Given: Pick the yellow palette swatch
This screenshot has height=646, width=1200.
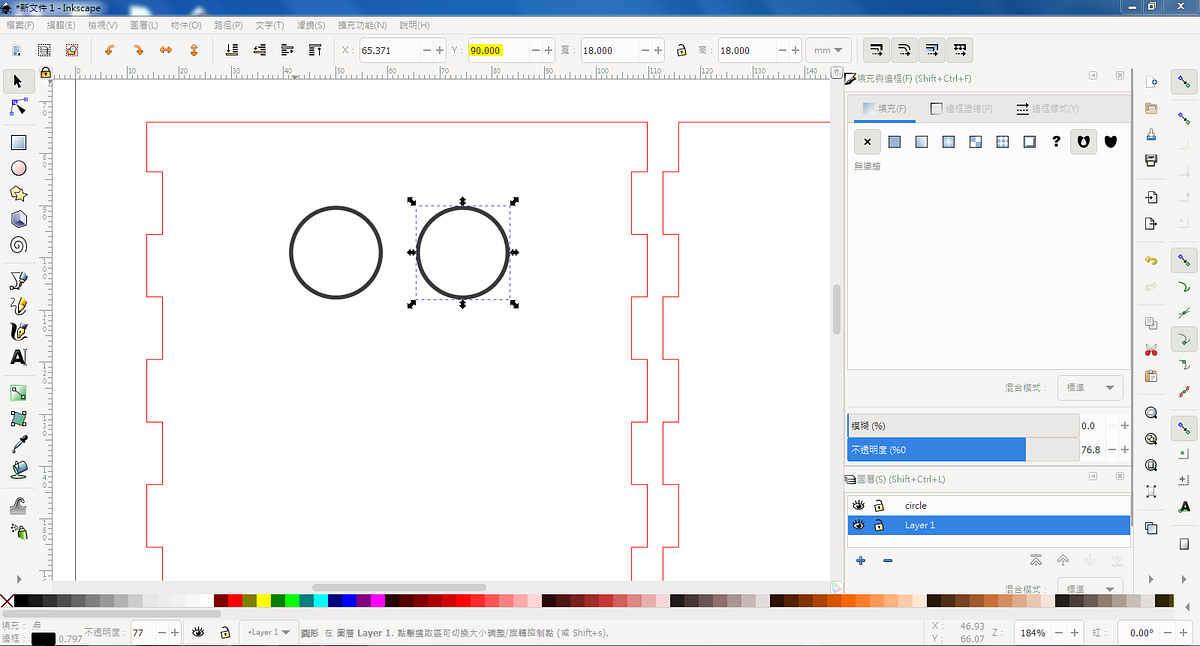Looking at the screenshot, I should coord(264,601).
